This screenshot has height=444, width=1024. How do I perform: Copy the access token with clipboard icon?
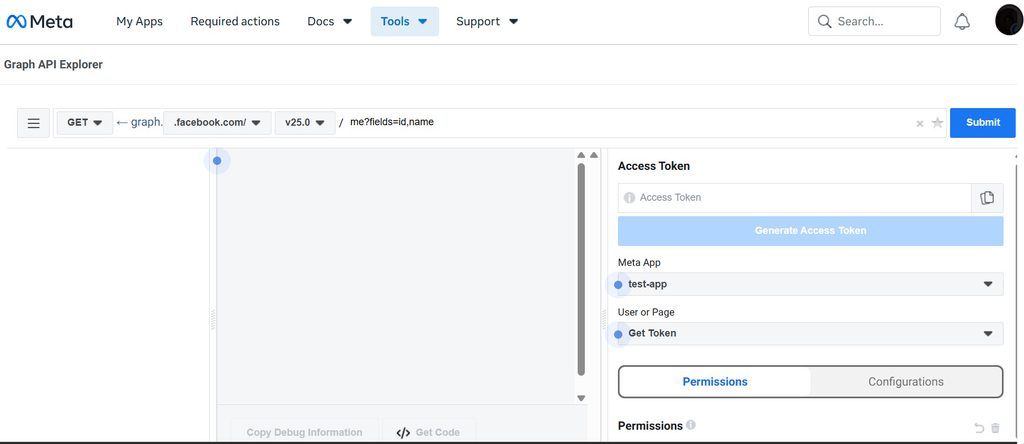[987, 198]
